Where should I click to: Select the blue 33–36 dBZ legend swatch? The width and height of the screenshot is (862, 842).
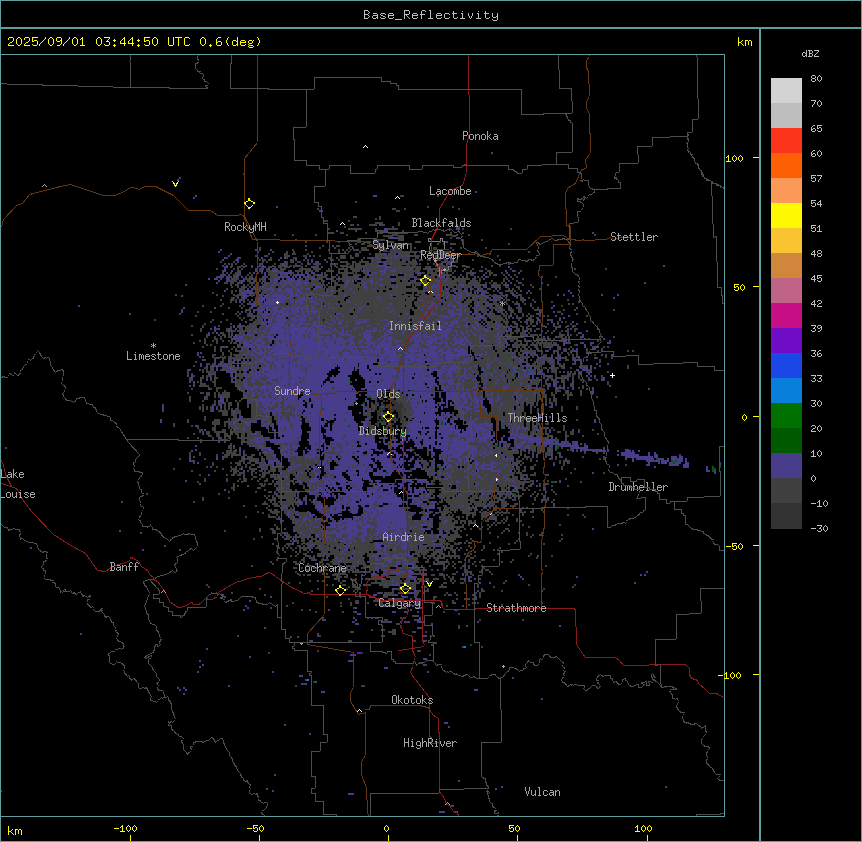[x=786, y=365]
